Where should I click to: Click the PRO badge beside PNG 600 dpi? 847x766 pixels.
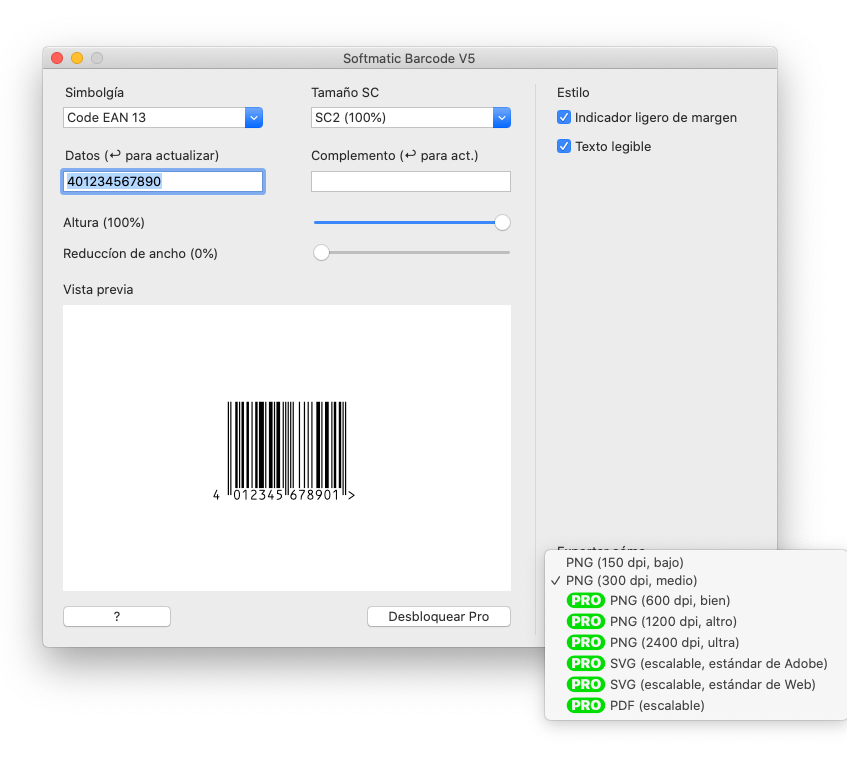coord(585,601)
